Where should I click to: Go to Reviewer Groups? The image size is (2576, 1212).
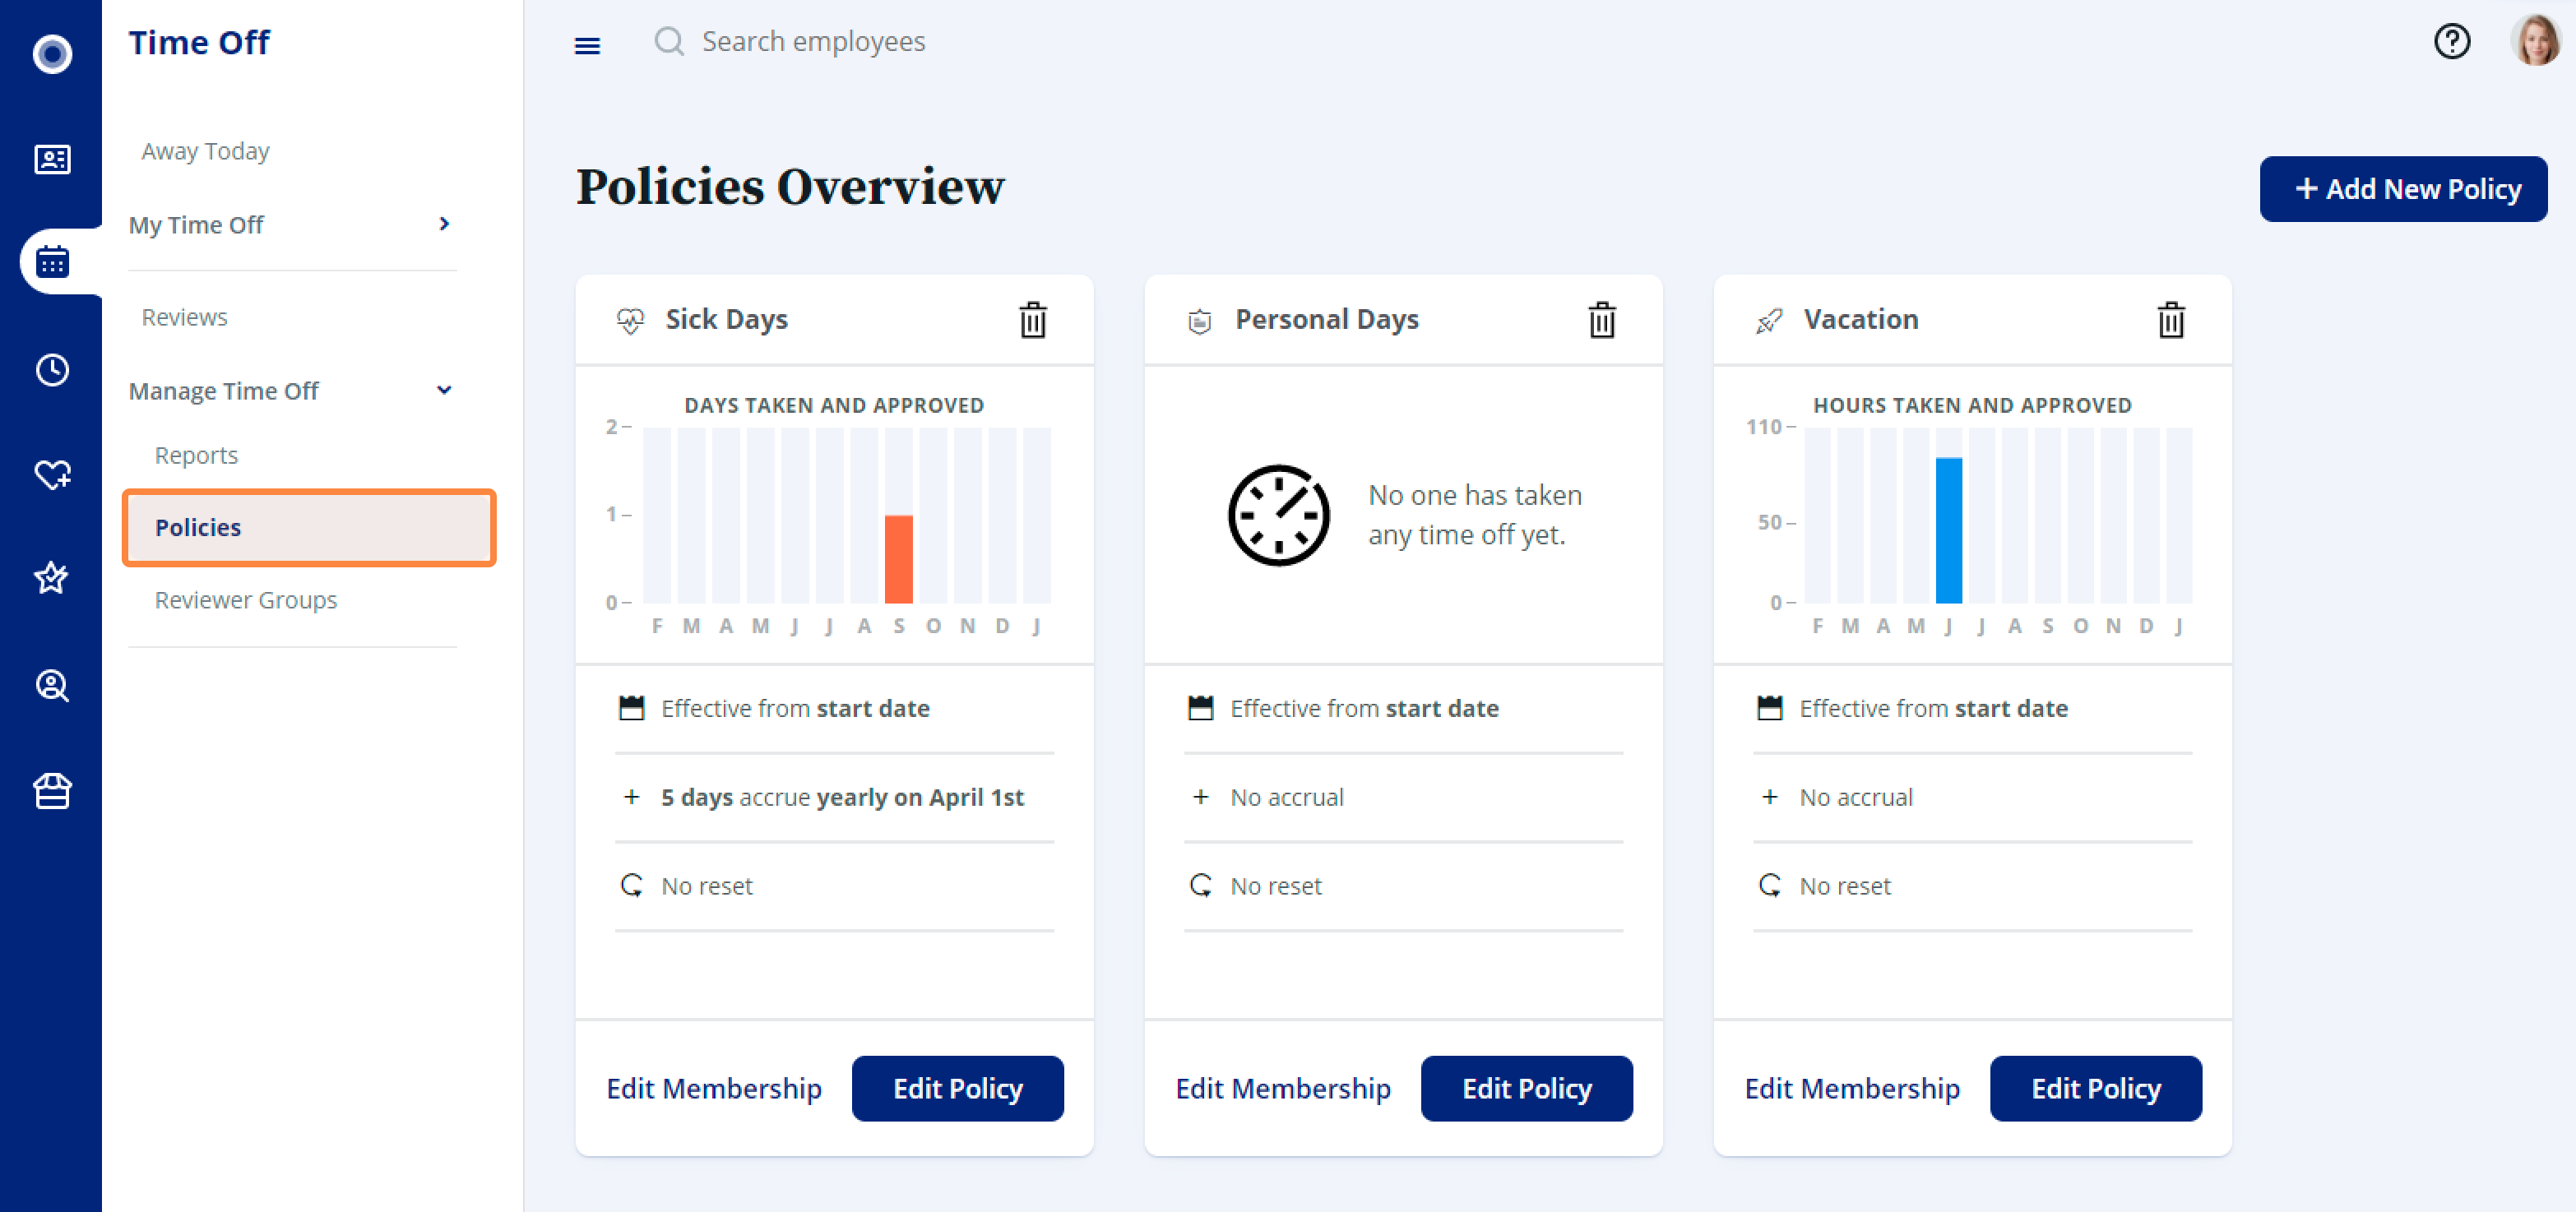246,600
